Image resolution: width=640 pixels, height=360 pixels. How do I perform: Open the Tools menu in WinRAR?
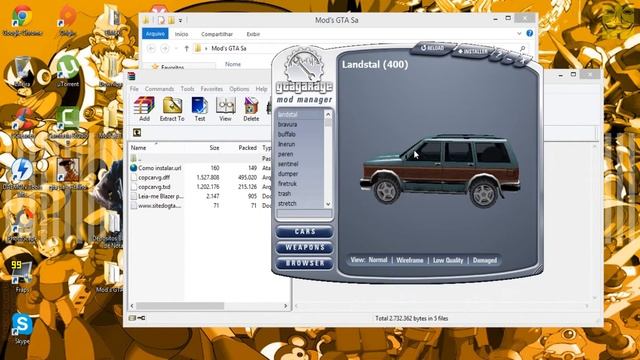point(187,89)
